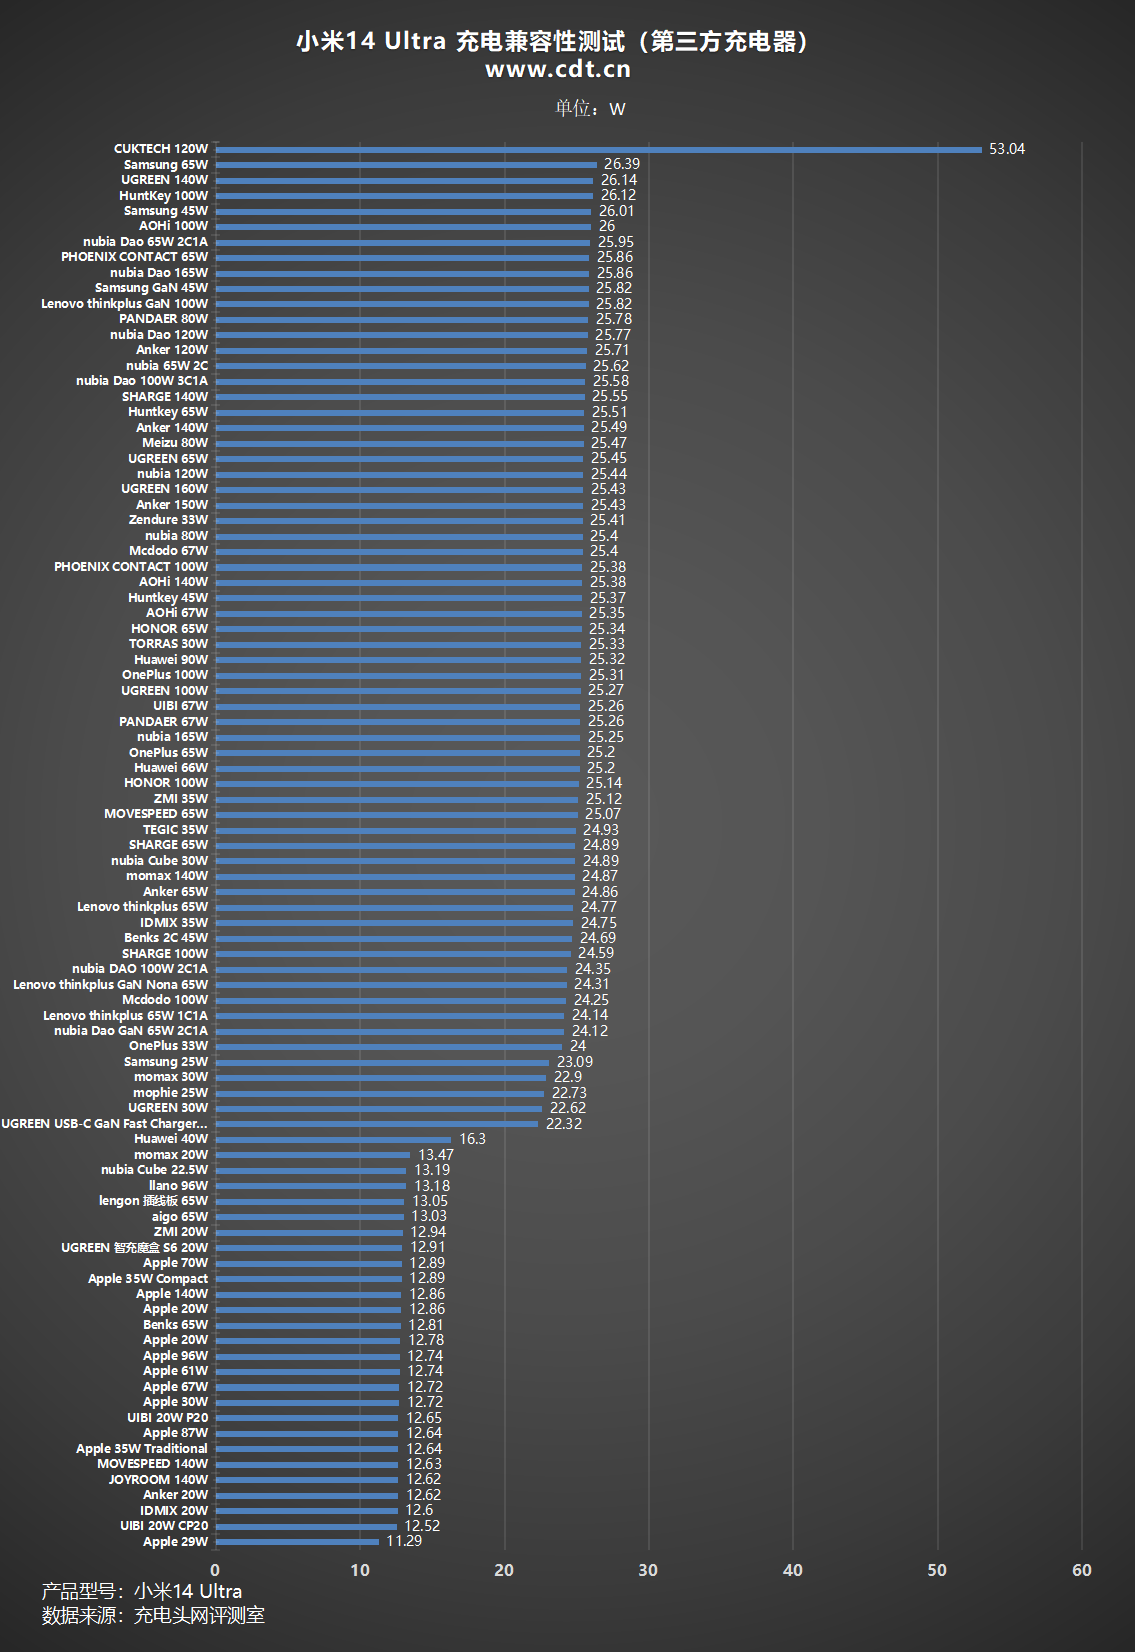The image size is (1135, 1652).
Task: Click the SHARGE 140W label
Action: pyautogui.click(x=165, y=397)
